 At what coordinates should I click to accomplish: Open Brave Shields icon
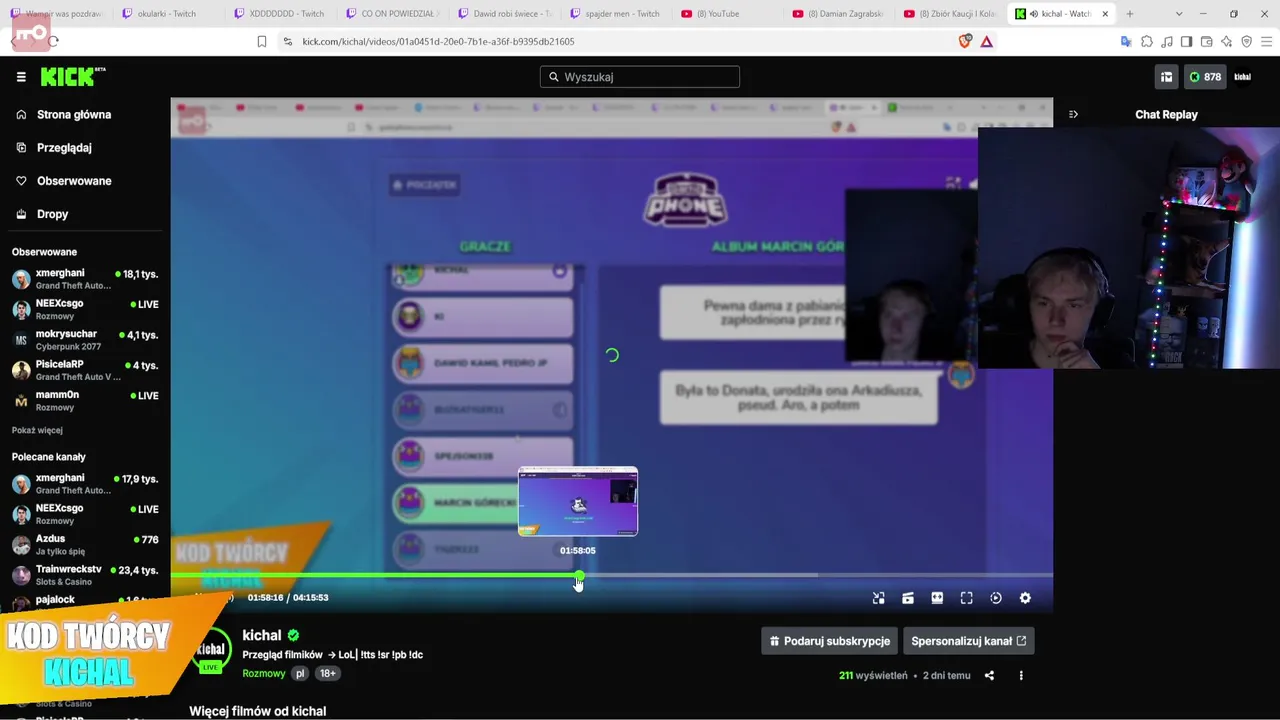click(x=965, y=41)
